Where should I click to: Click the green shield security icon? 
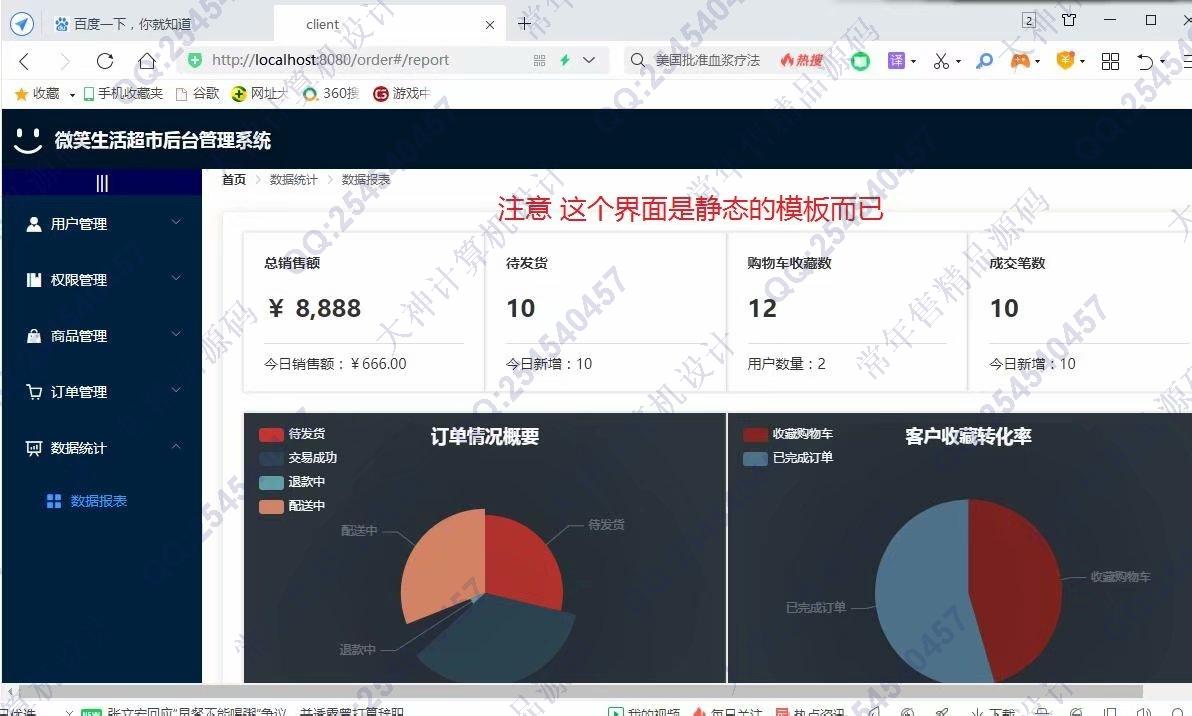[x=195, y=60]
